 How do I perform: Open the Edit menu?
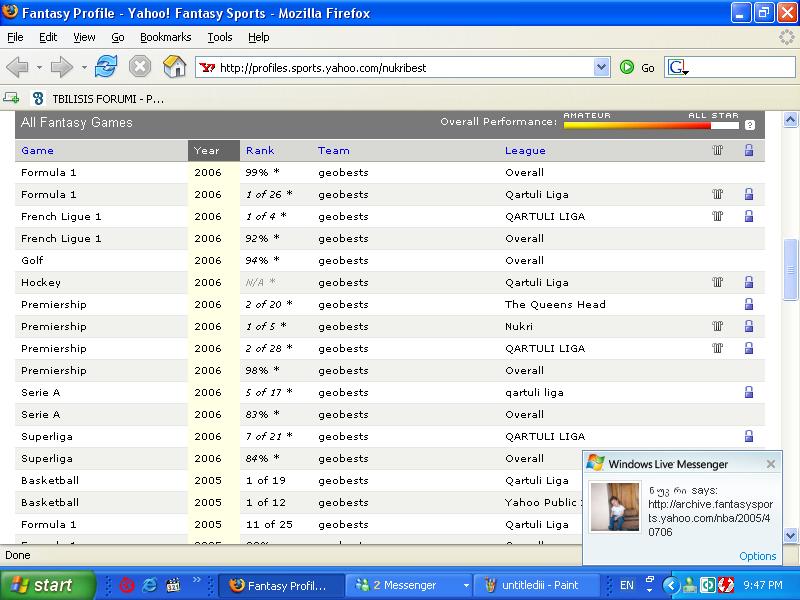(48, 37)
